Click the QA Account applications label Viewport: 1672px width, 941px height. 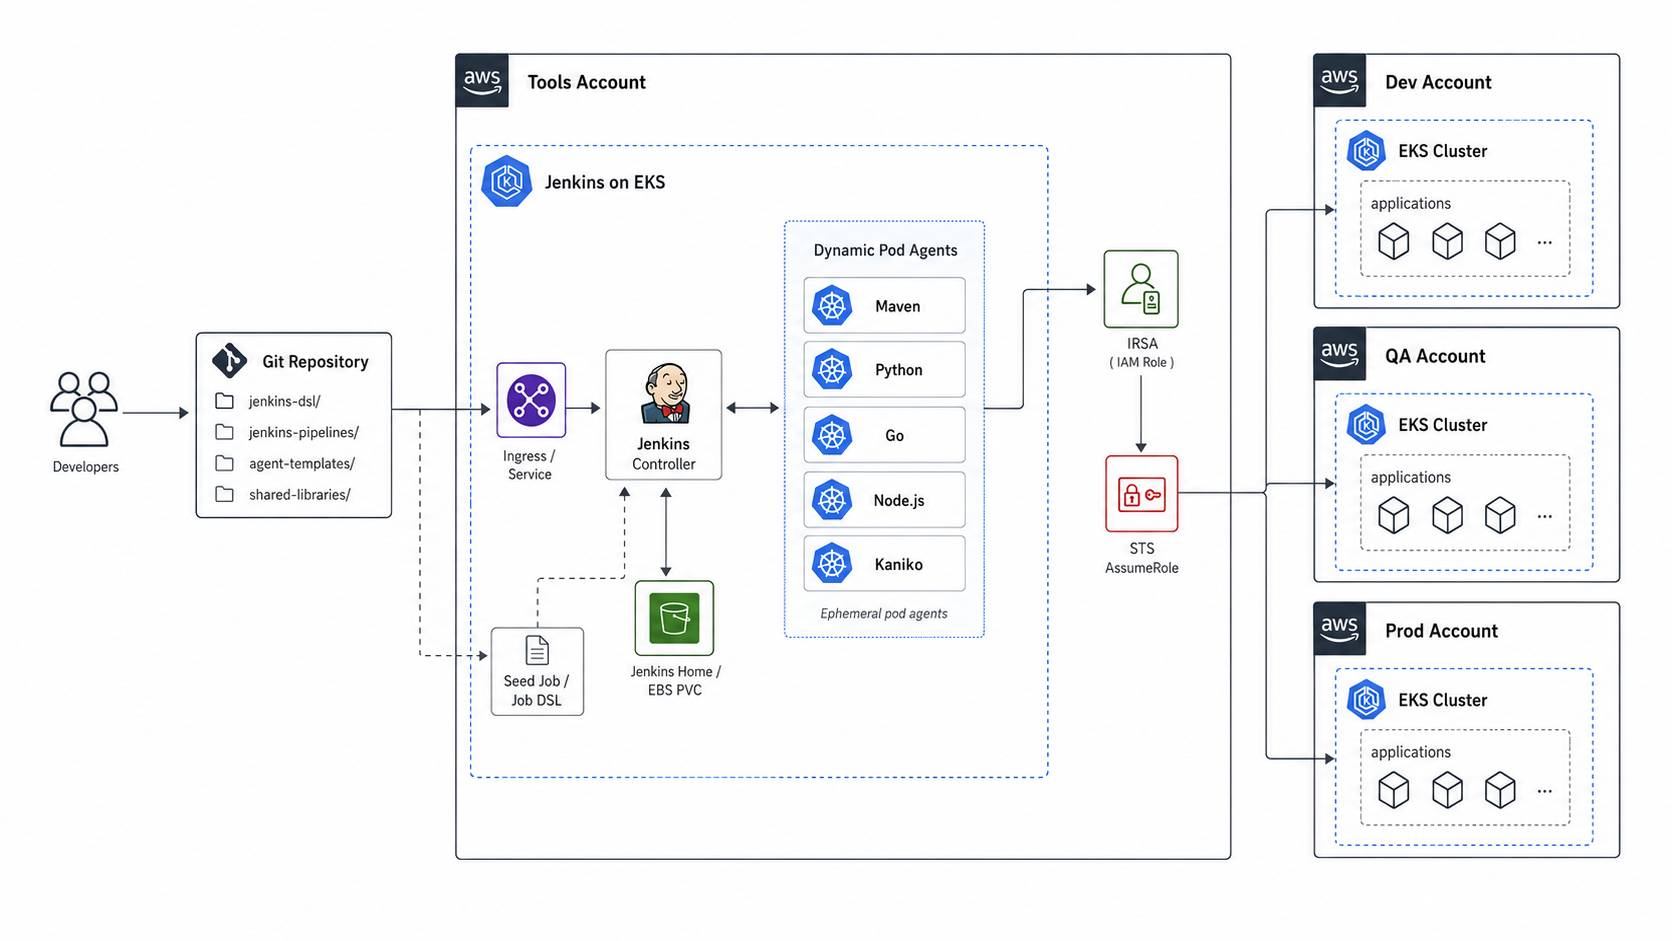(1411, 478)
